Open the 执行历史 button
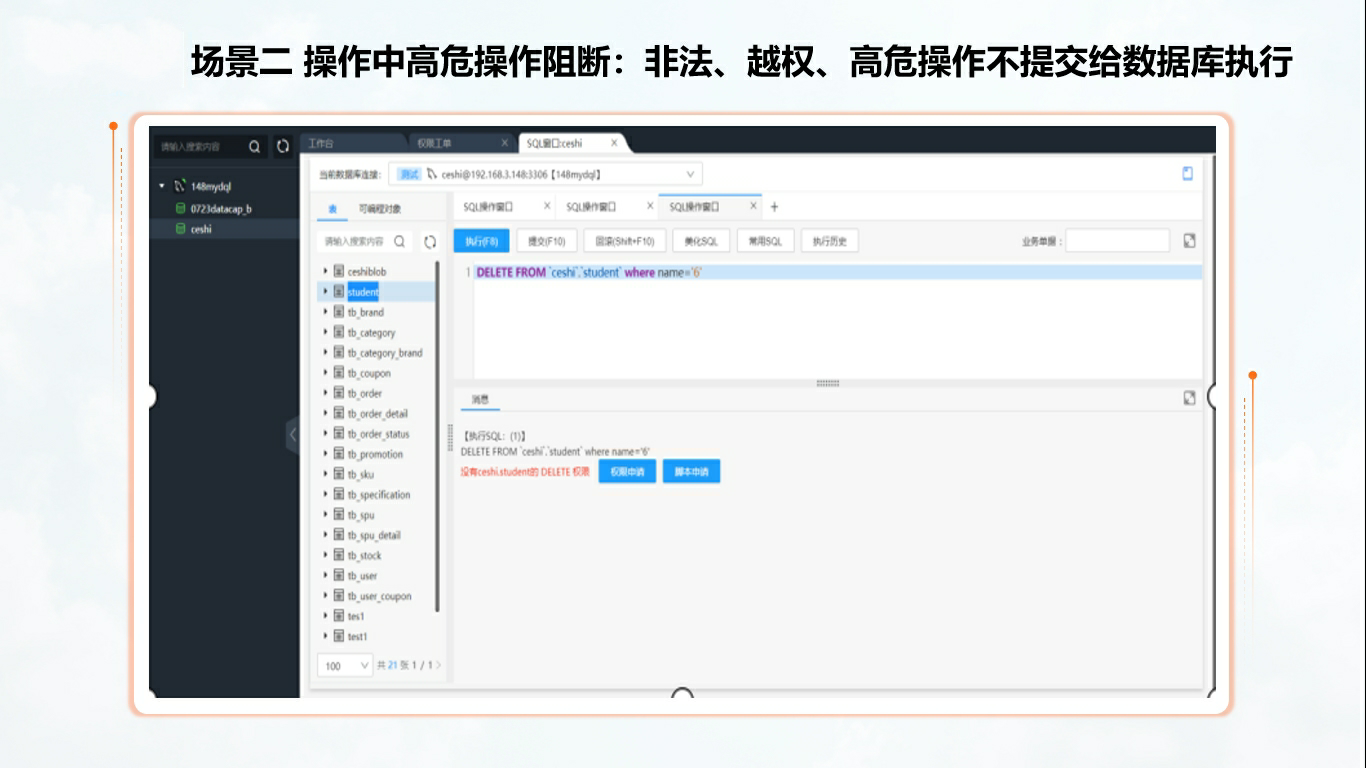This screenshot has height=768, width=1366. tap(830, 241)
